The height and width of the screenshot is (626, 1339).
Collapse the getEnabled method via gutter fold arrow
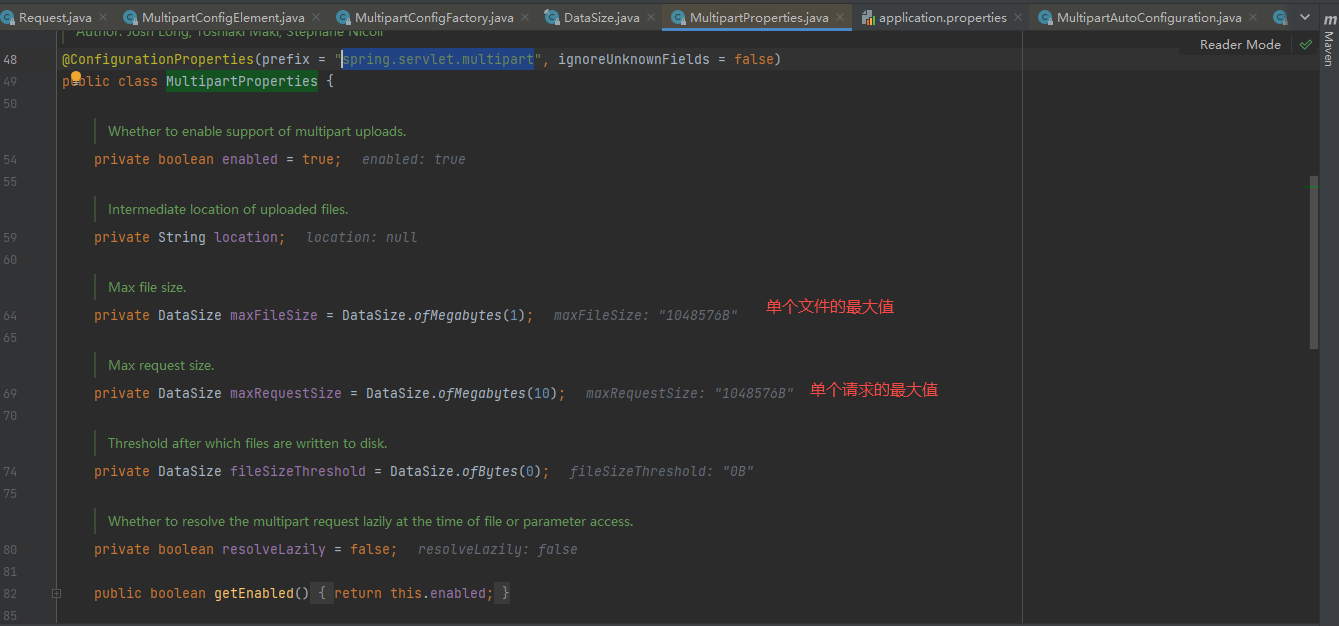56,592
